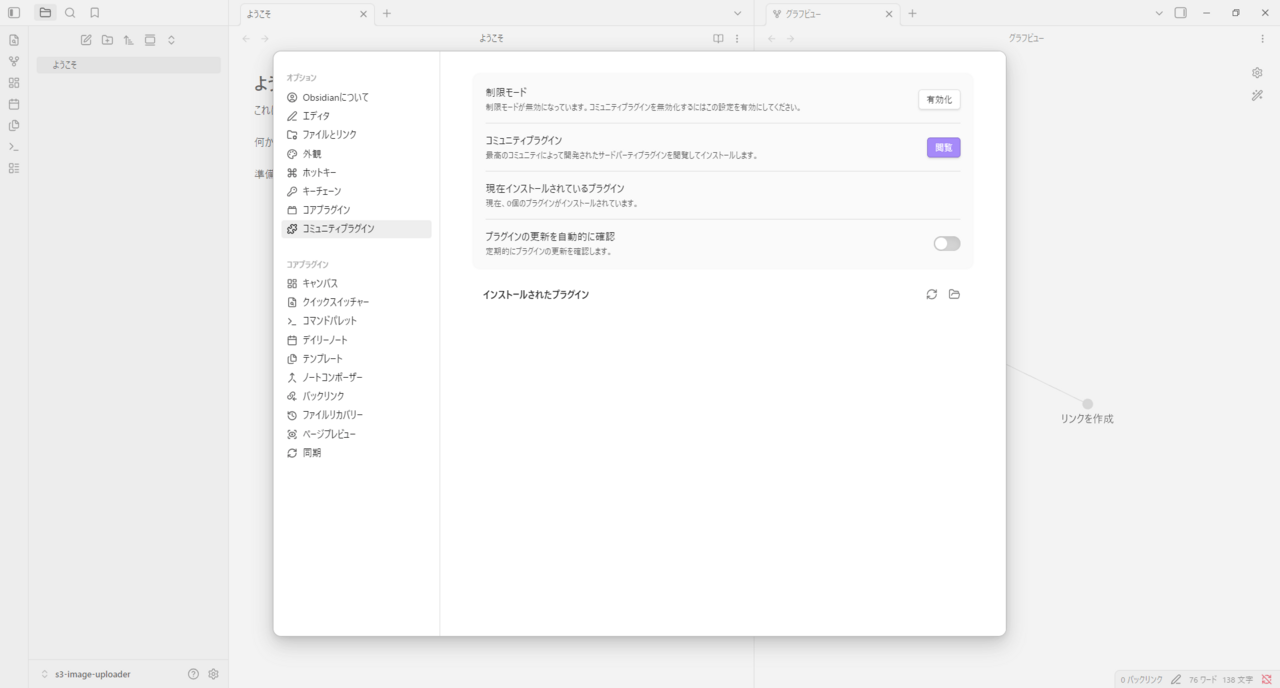Click the 閲覧 community plugins button

pos(943,148)
